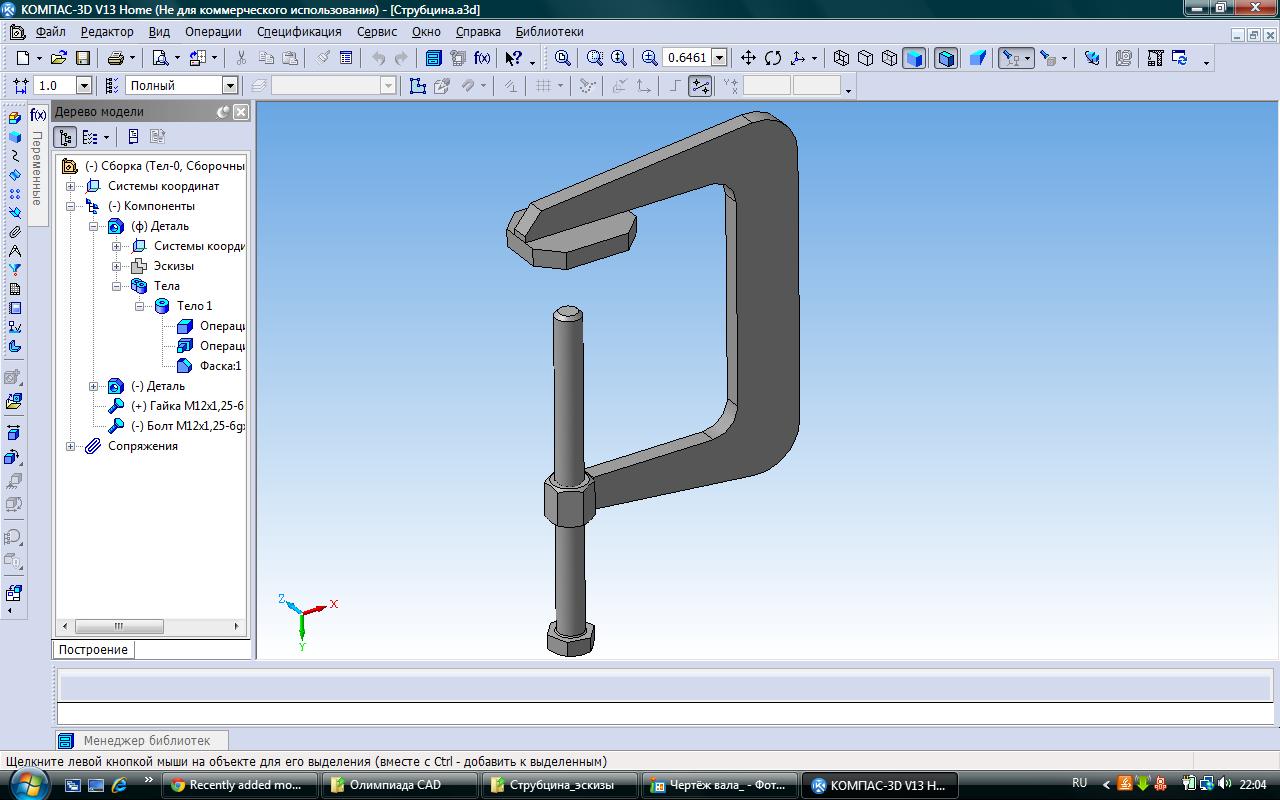Open the Спецификация menu
This screenshot has width=1280, height=800.
[299, 31]
